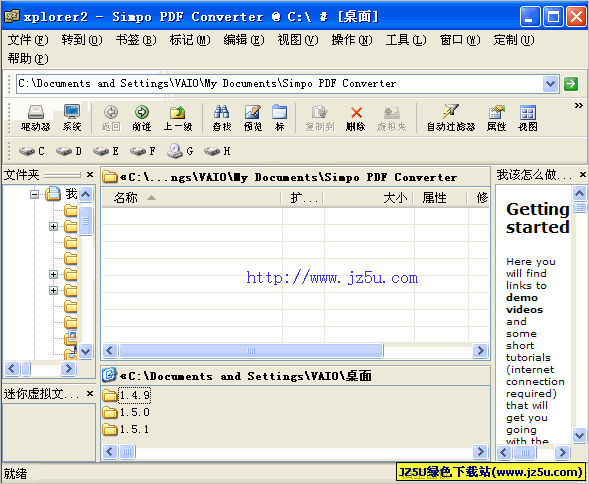
Task: Open the address bar dropdown arrow
Action: point(551,83)
